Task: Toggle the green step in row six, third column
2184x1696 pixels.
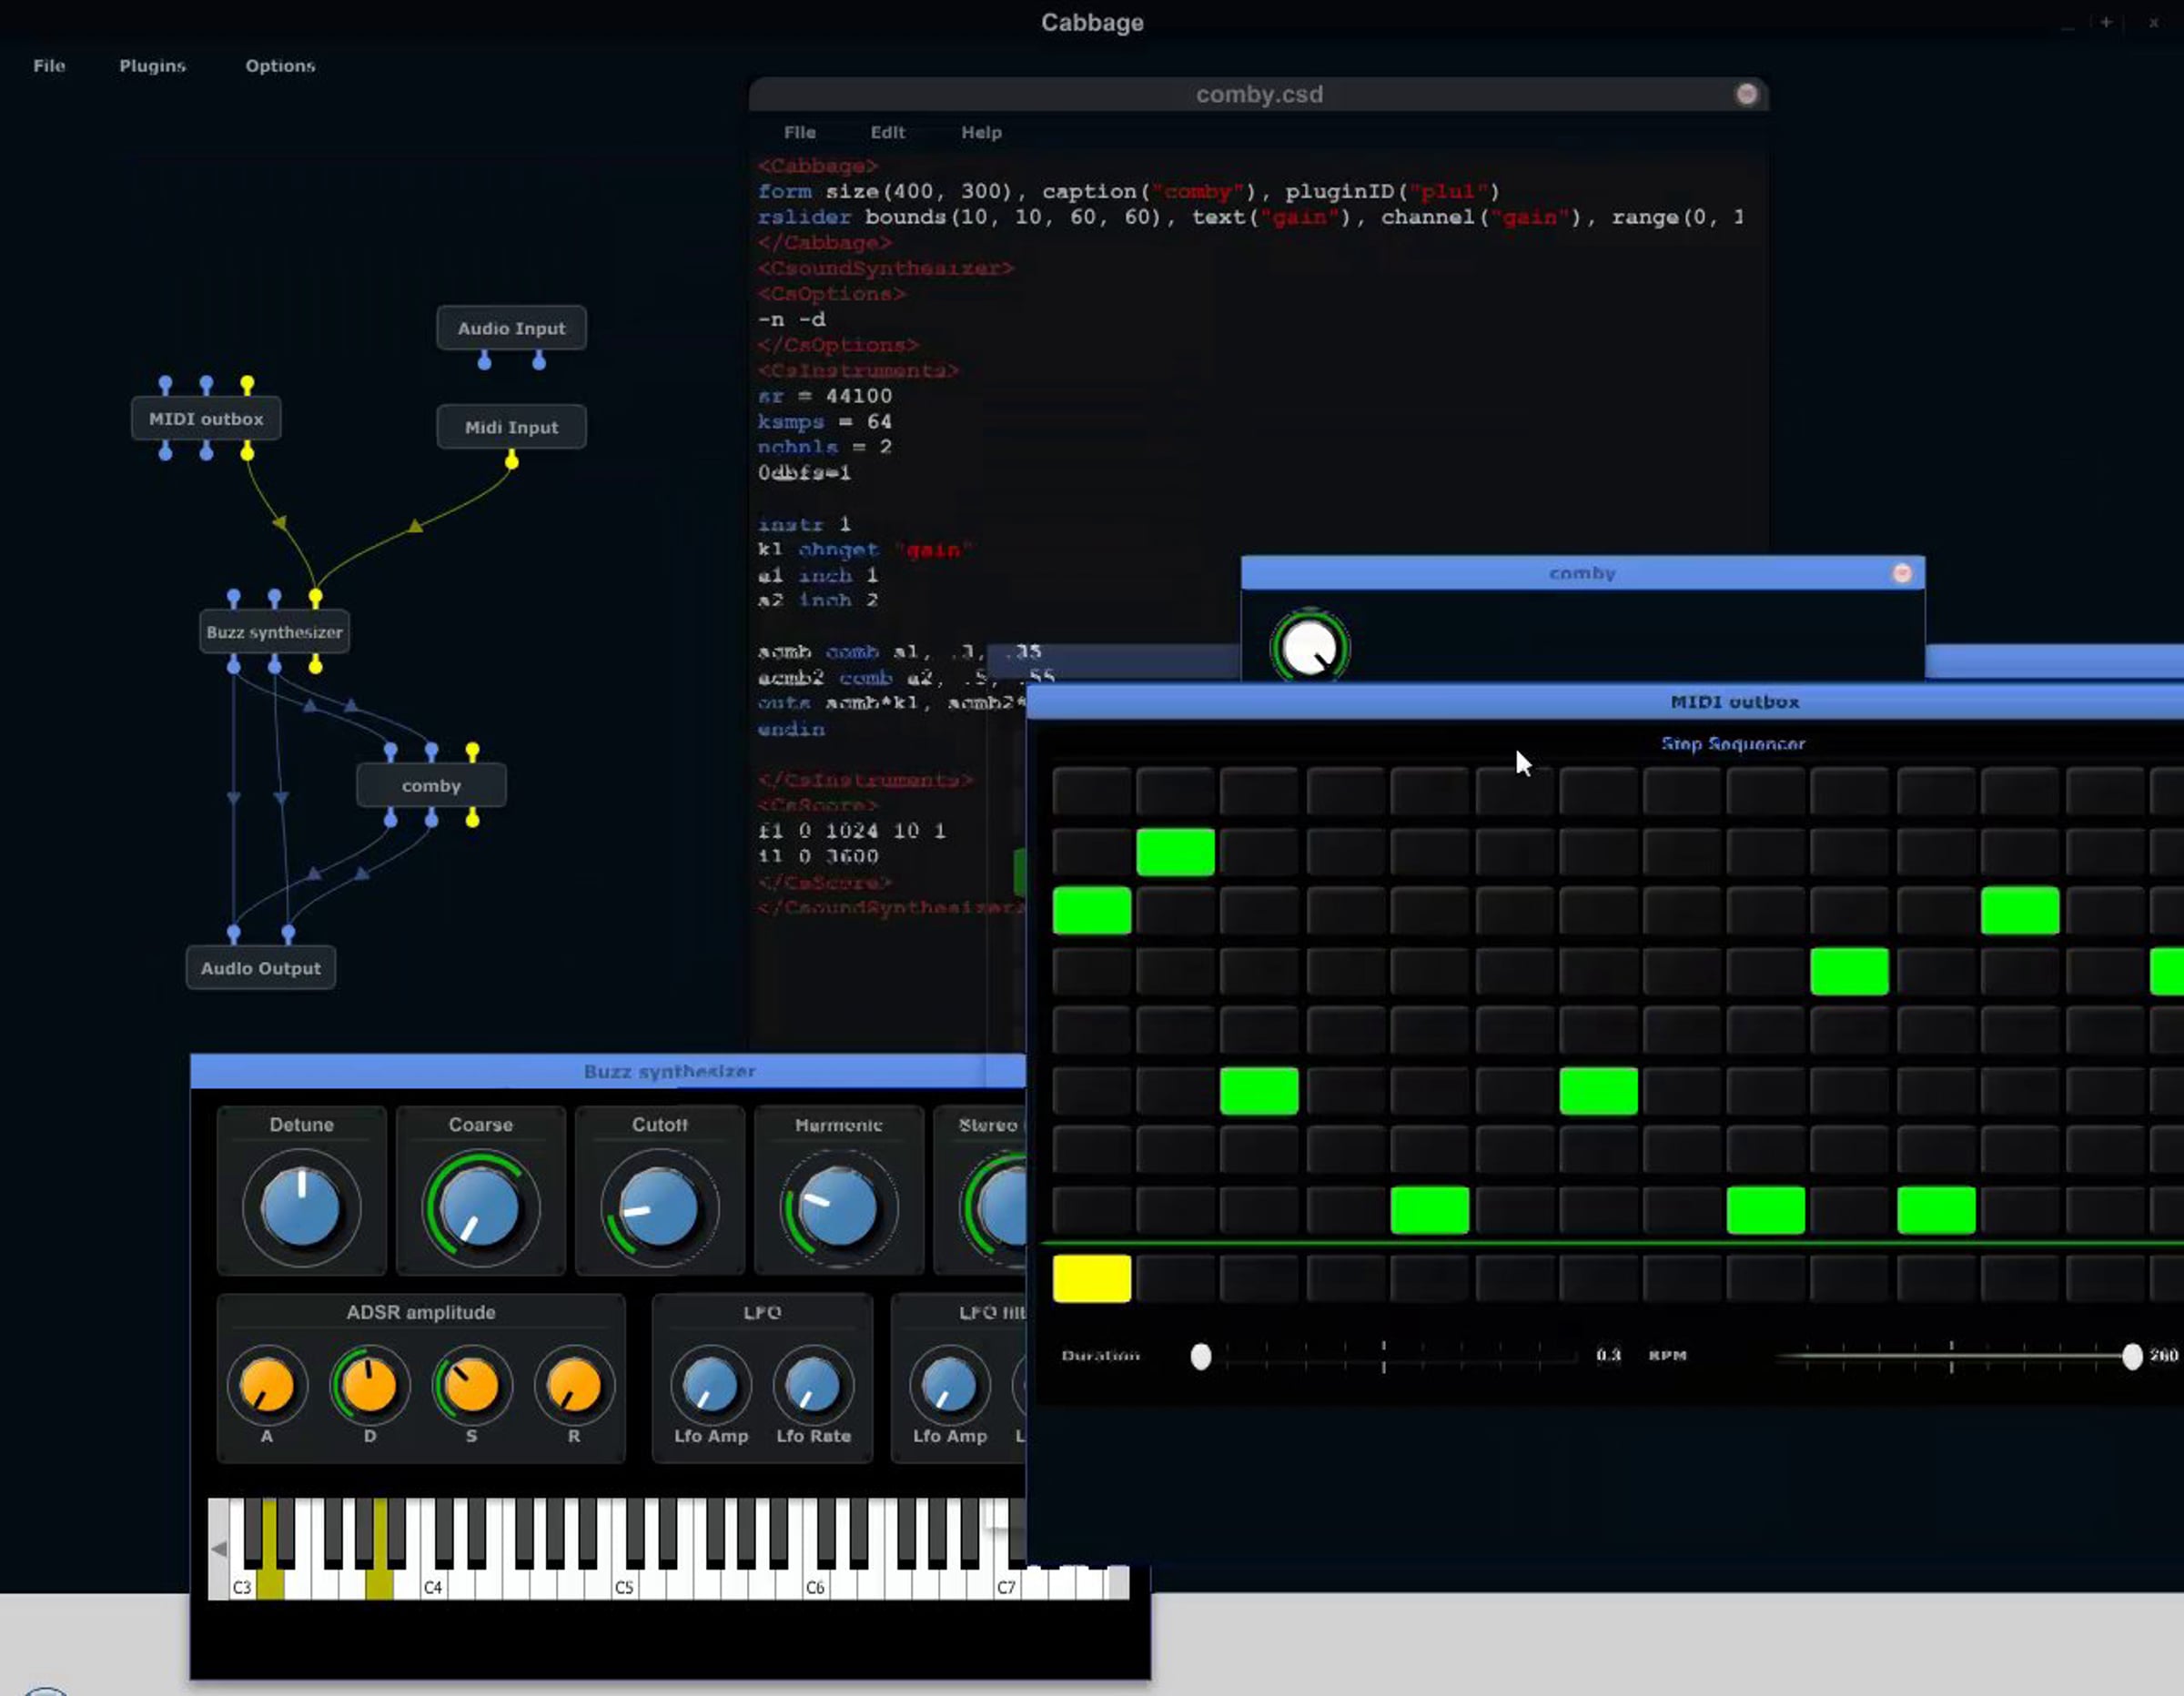Action: [1259, 1091]
